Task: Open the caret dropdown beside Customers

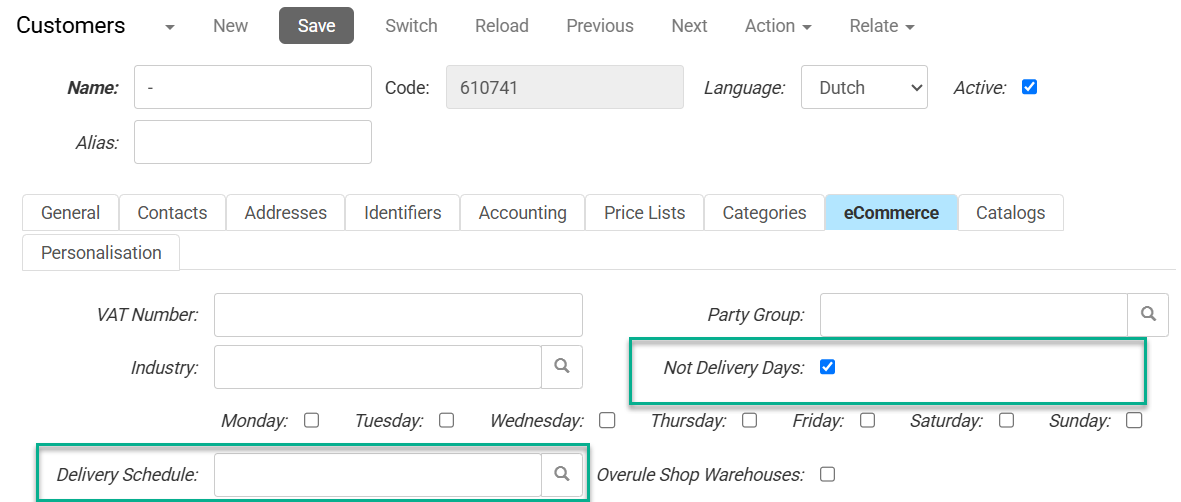Action: (170, 27)
